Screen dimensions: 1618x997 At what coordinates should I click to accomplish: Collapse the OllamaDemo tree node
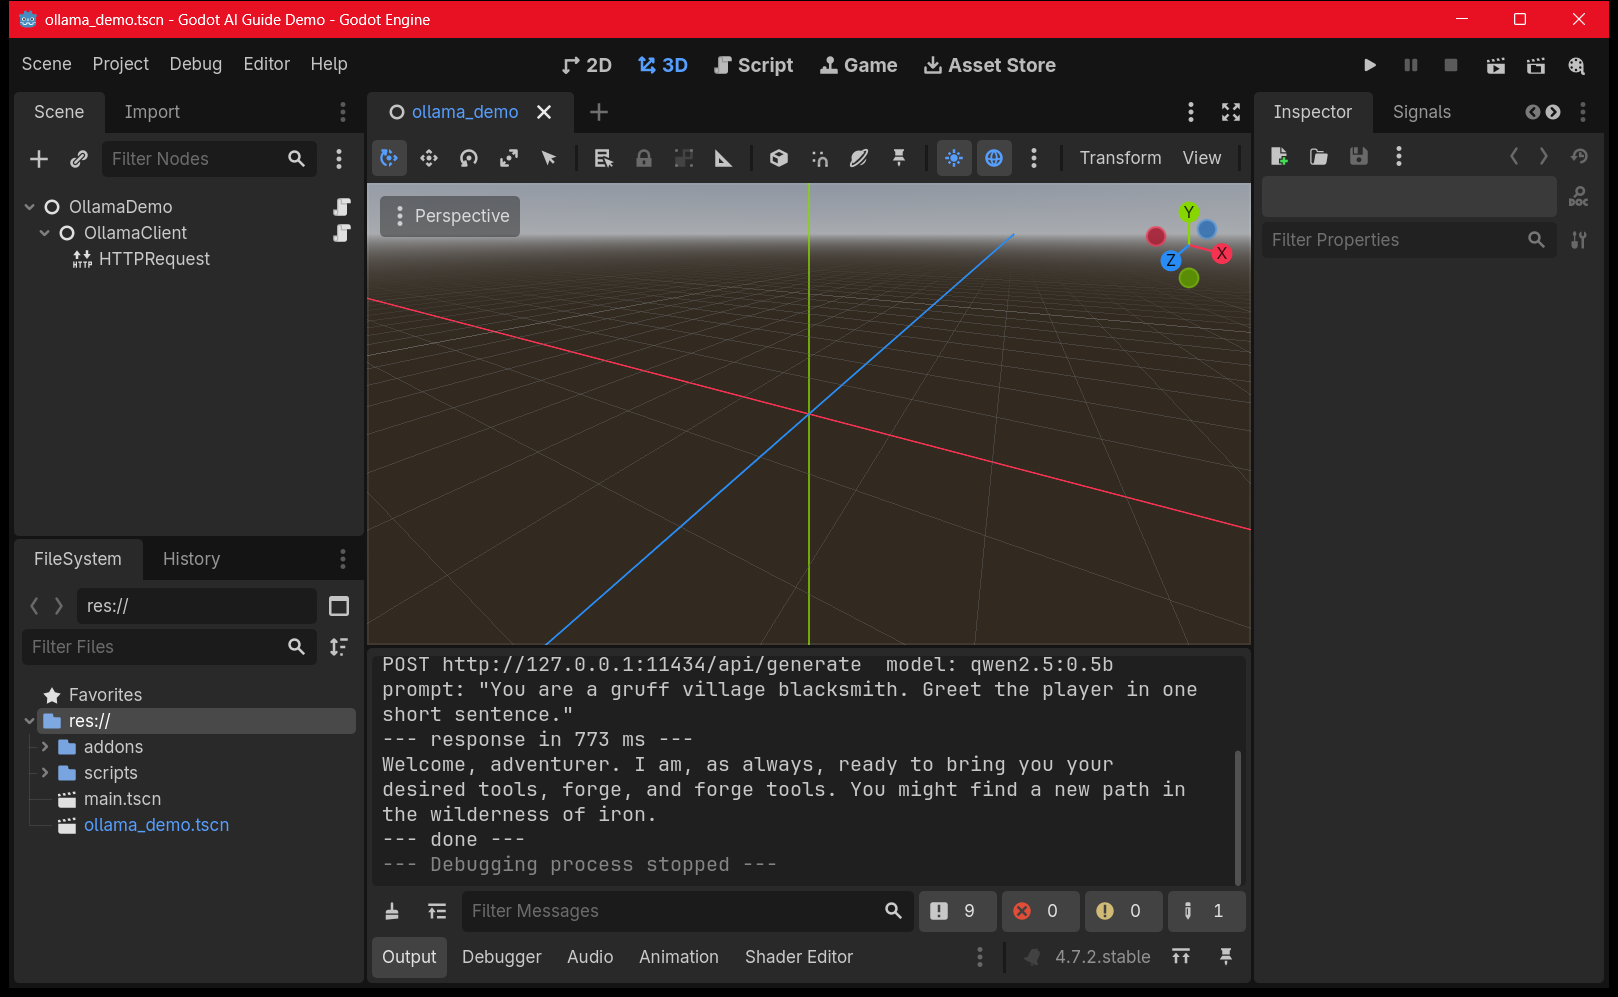[x=30, y=207]
